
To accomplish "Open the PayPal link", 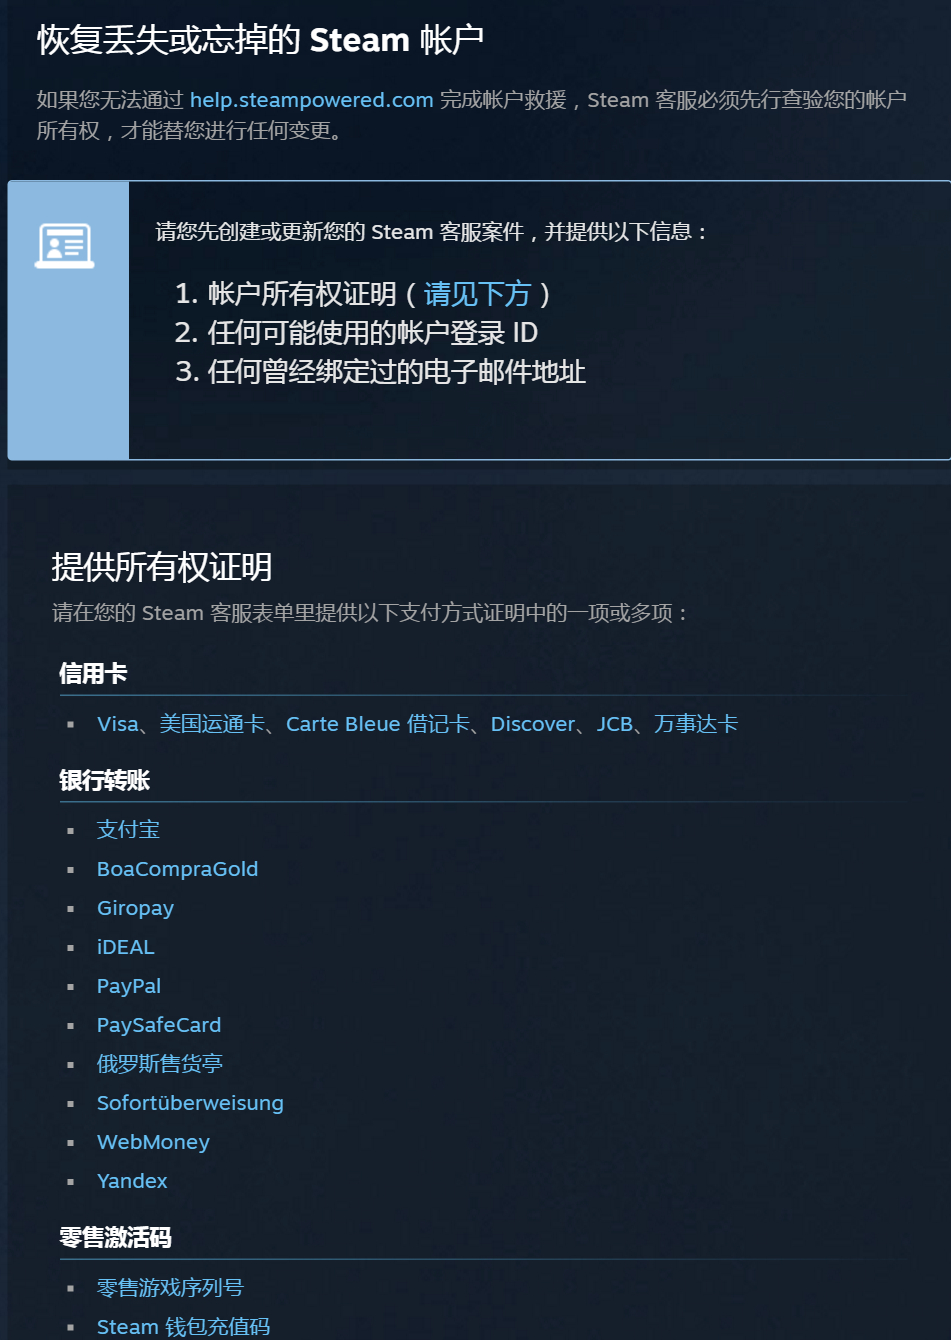I will [128, 986].
